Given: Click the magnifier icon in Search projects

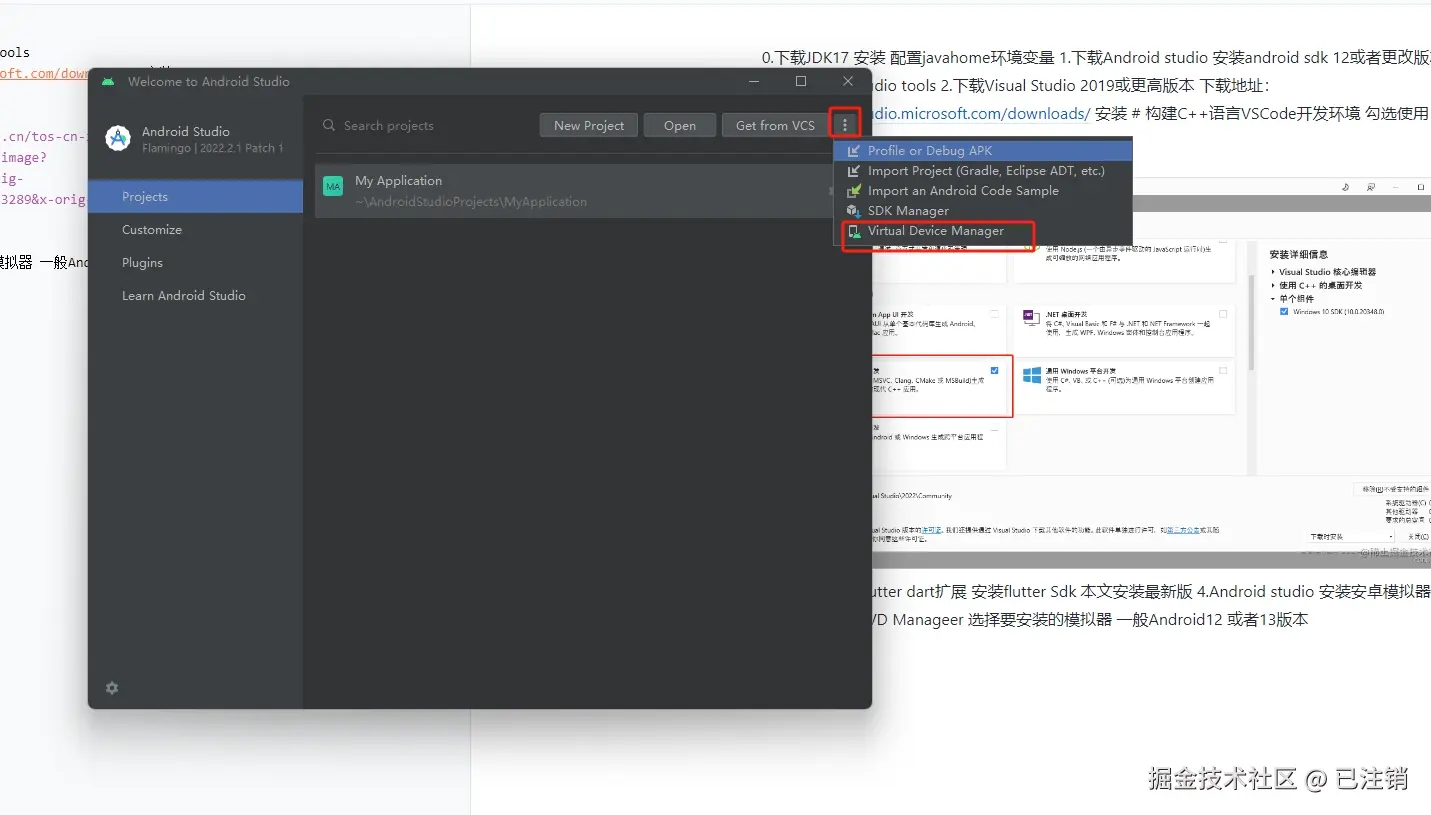Looking at the screenshot, I should coord(329,125).
